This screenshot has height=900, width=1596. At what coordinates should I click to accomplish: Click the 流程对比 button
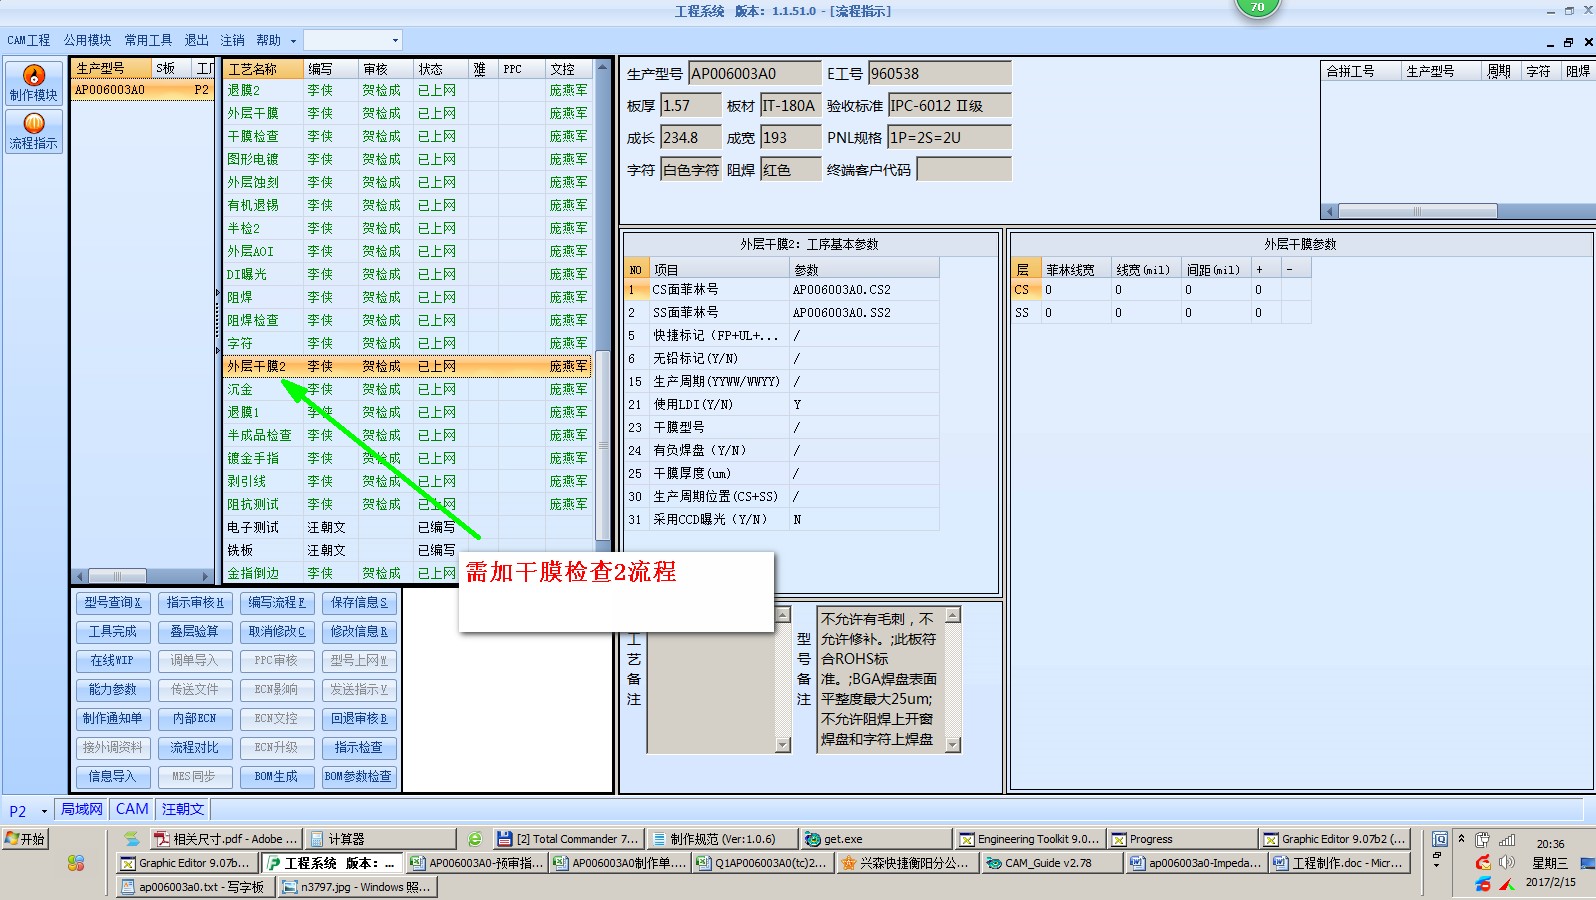[195, 747]
